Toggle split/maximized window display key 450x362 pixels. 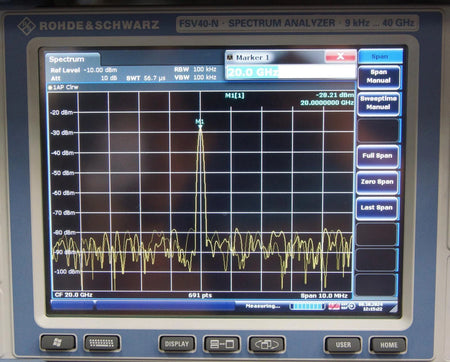222,344
